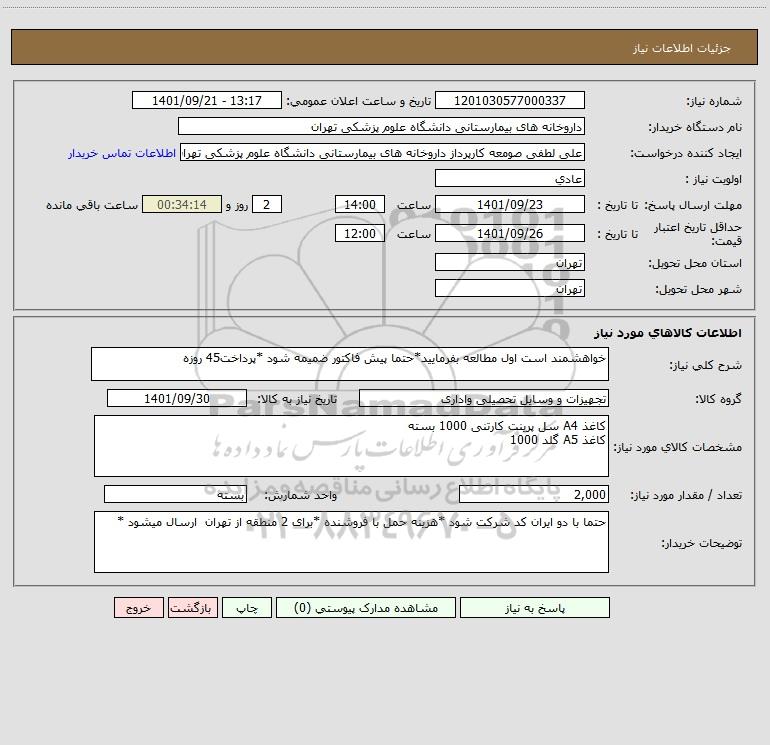Click the text روز و
Screen dimensions: 770x745
237,205
